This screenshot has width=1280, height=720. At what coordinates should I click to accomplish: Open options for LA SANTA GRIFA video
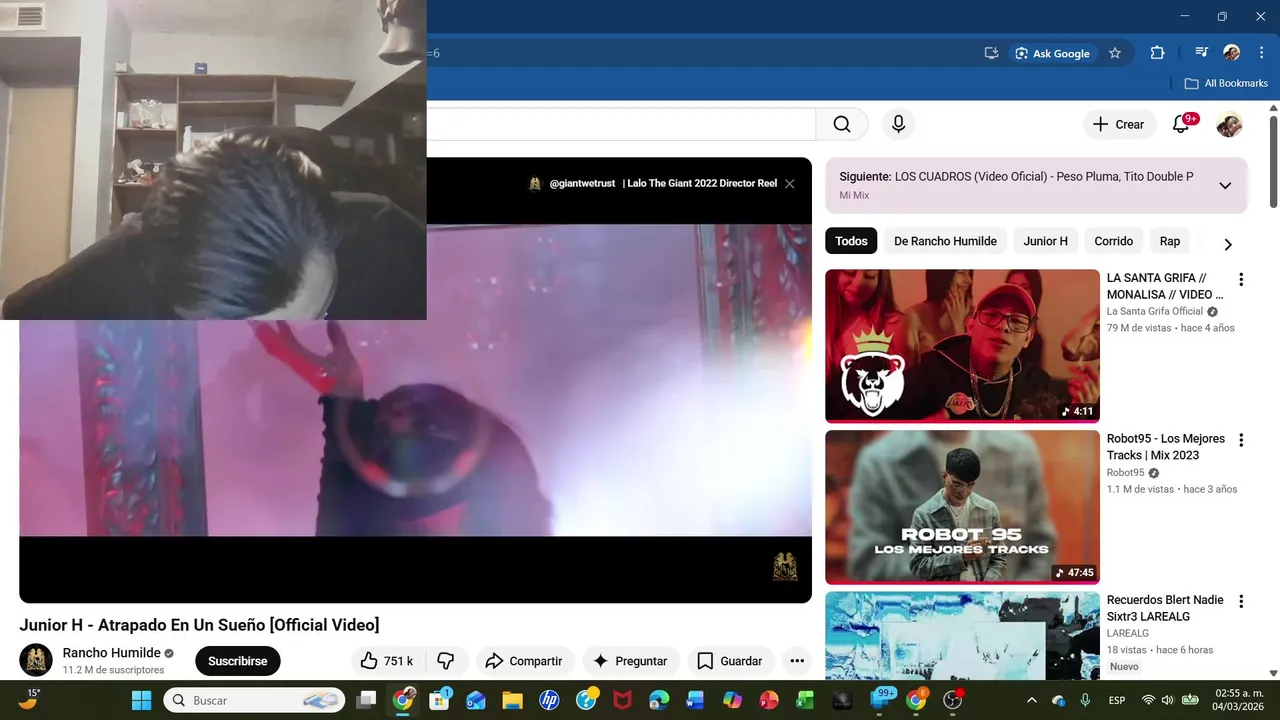point(1241,279)
